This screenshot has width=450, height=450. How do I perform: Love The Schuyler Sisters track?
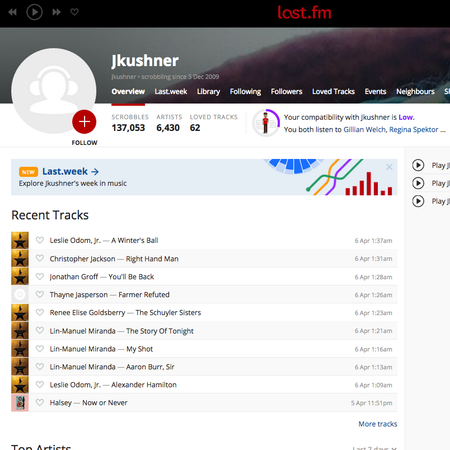(x=40, y=312)
